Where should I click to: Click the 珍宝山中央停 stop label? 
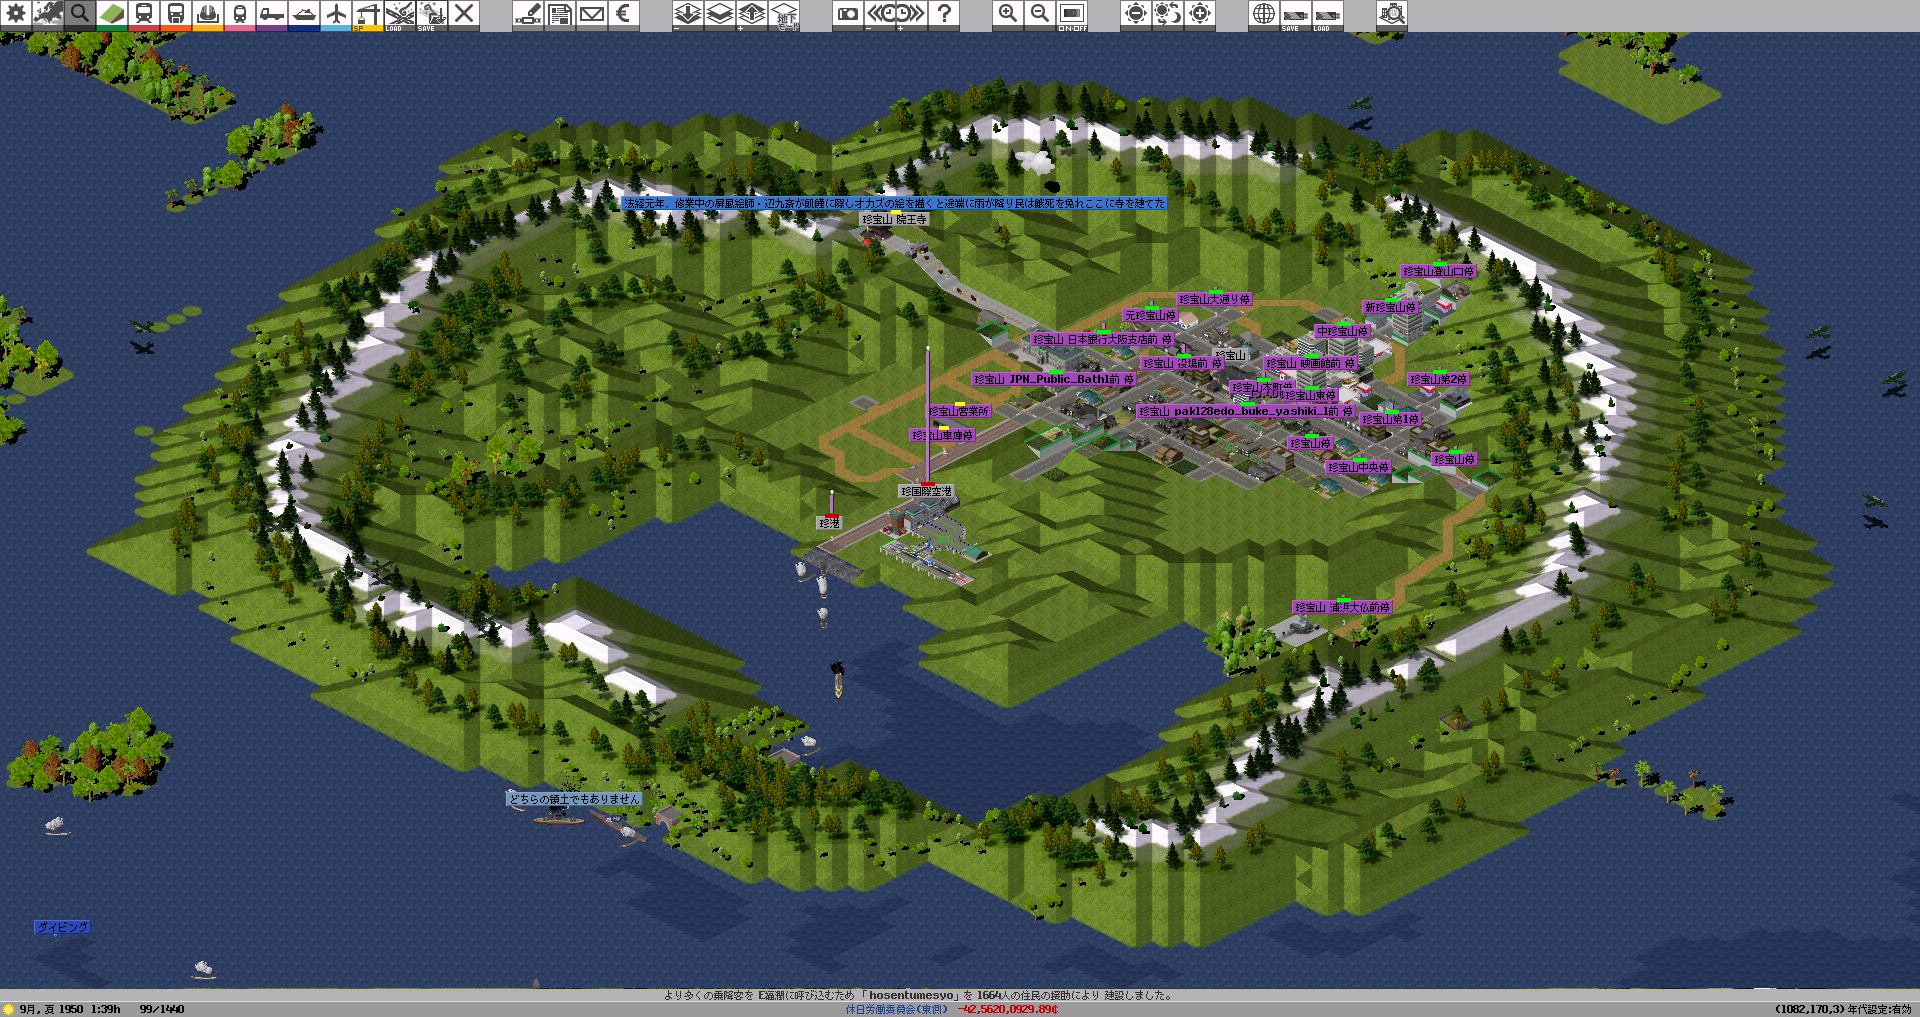pyautogui.click(x=1359, y=467)
